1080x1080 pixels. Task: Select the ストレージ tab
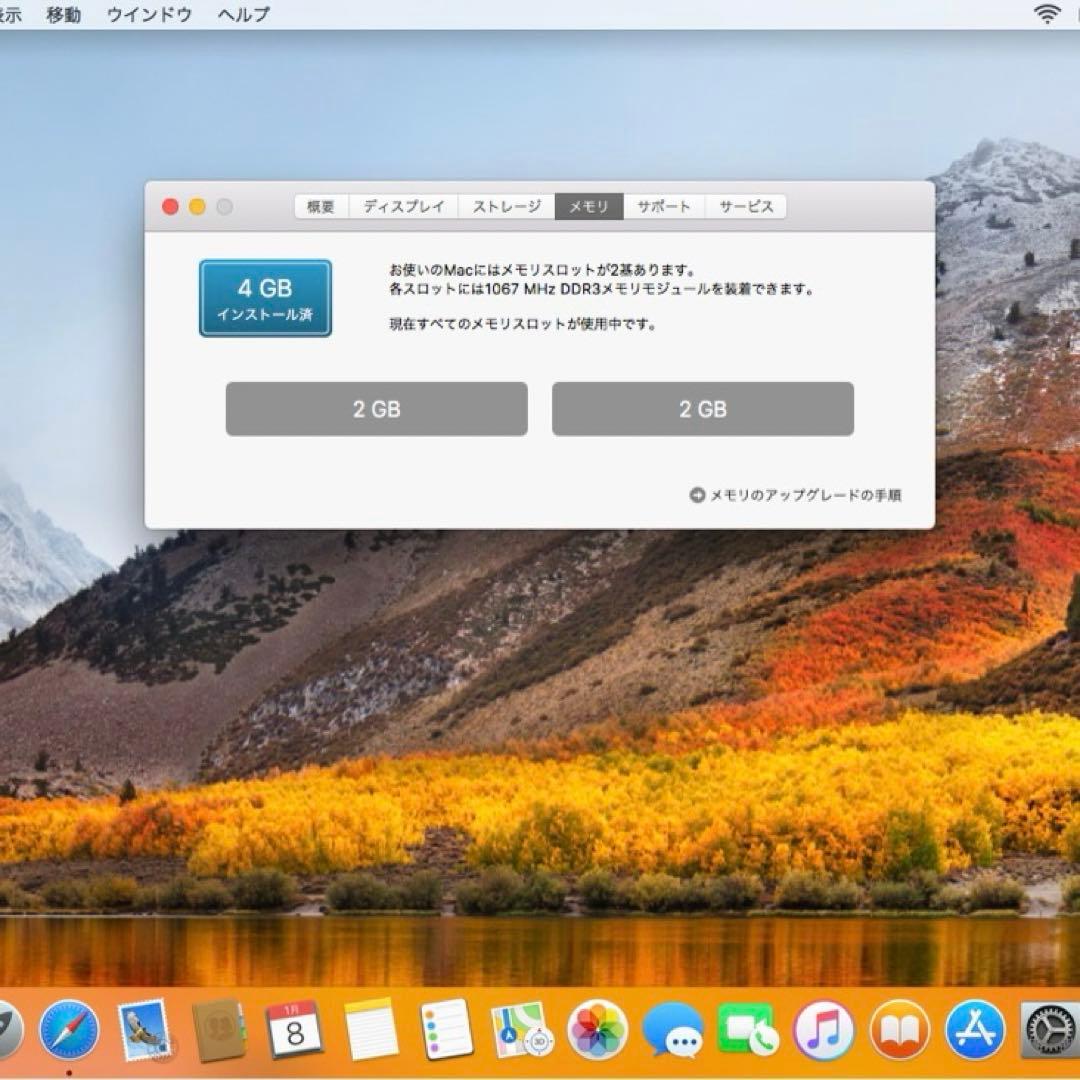(506, 206)
